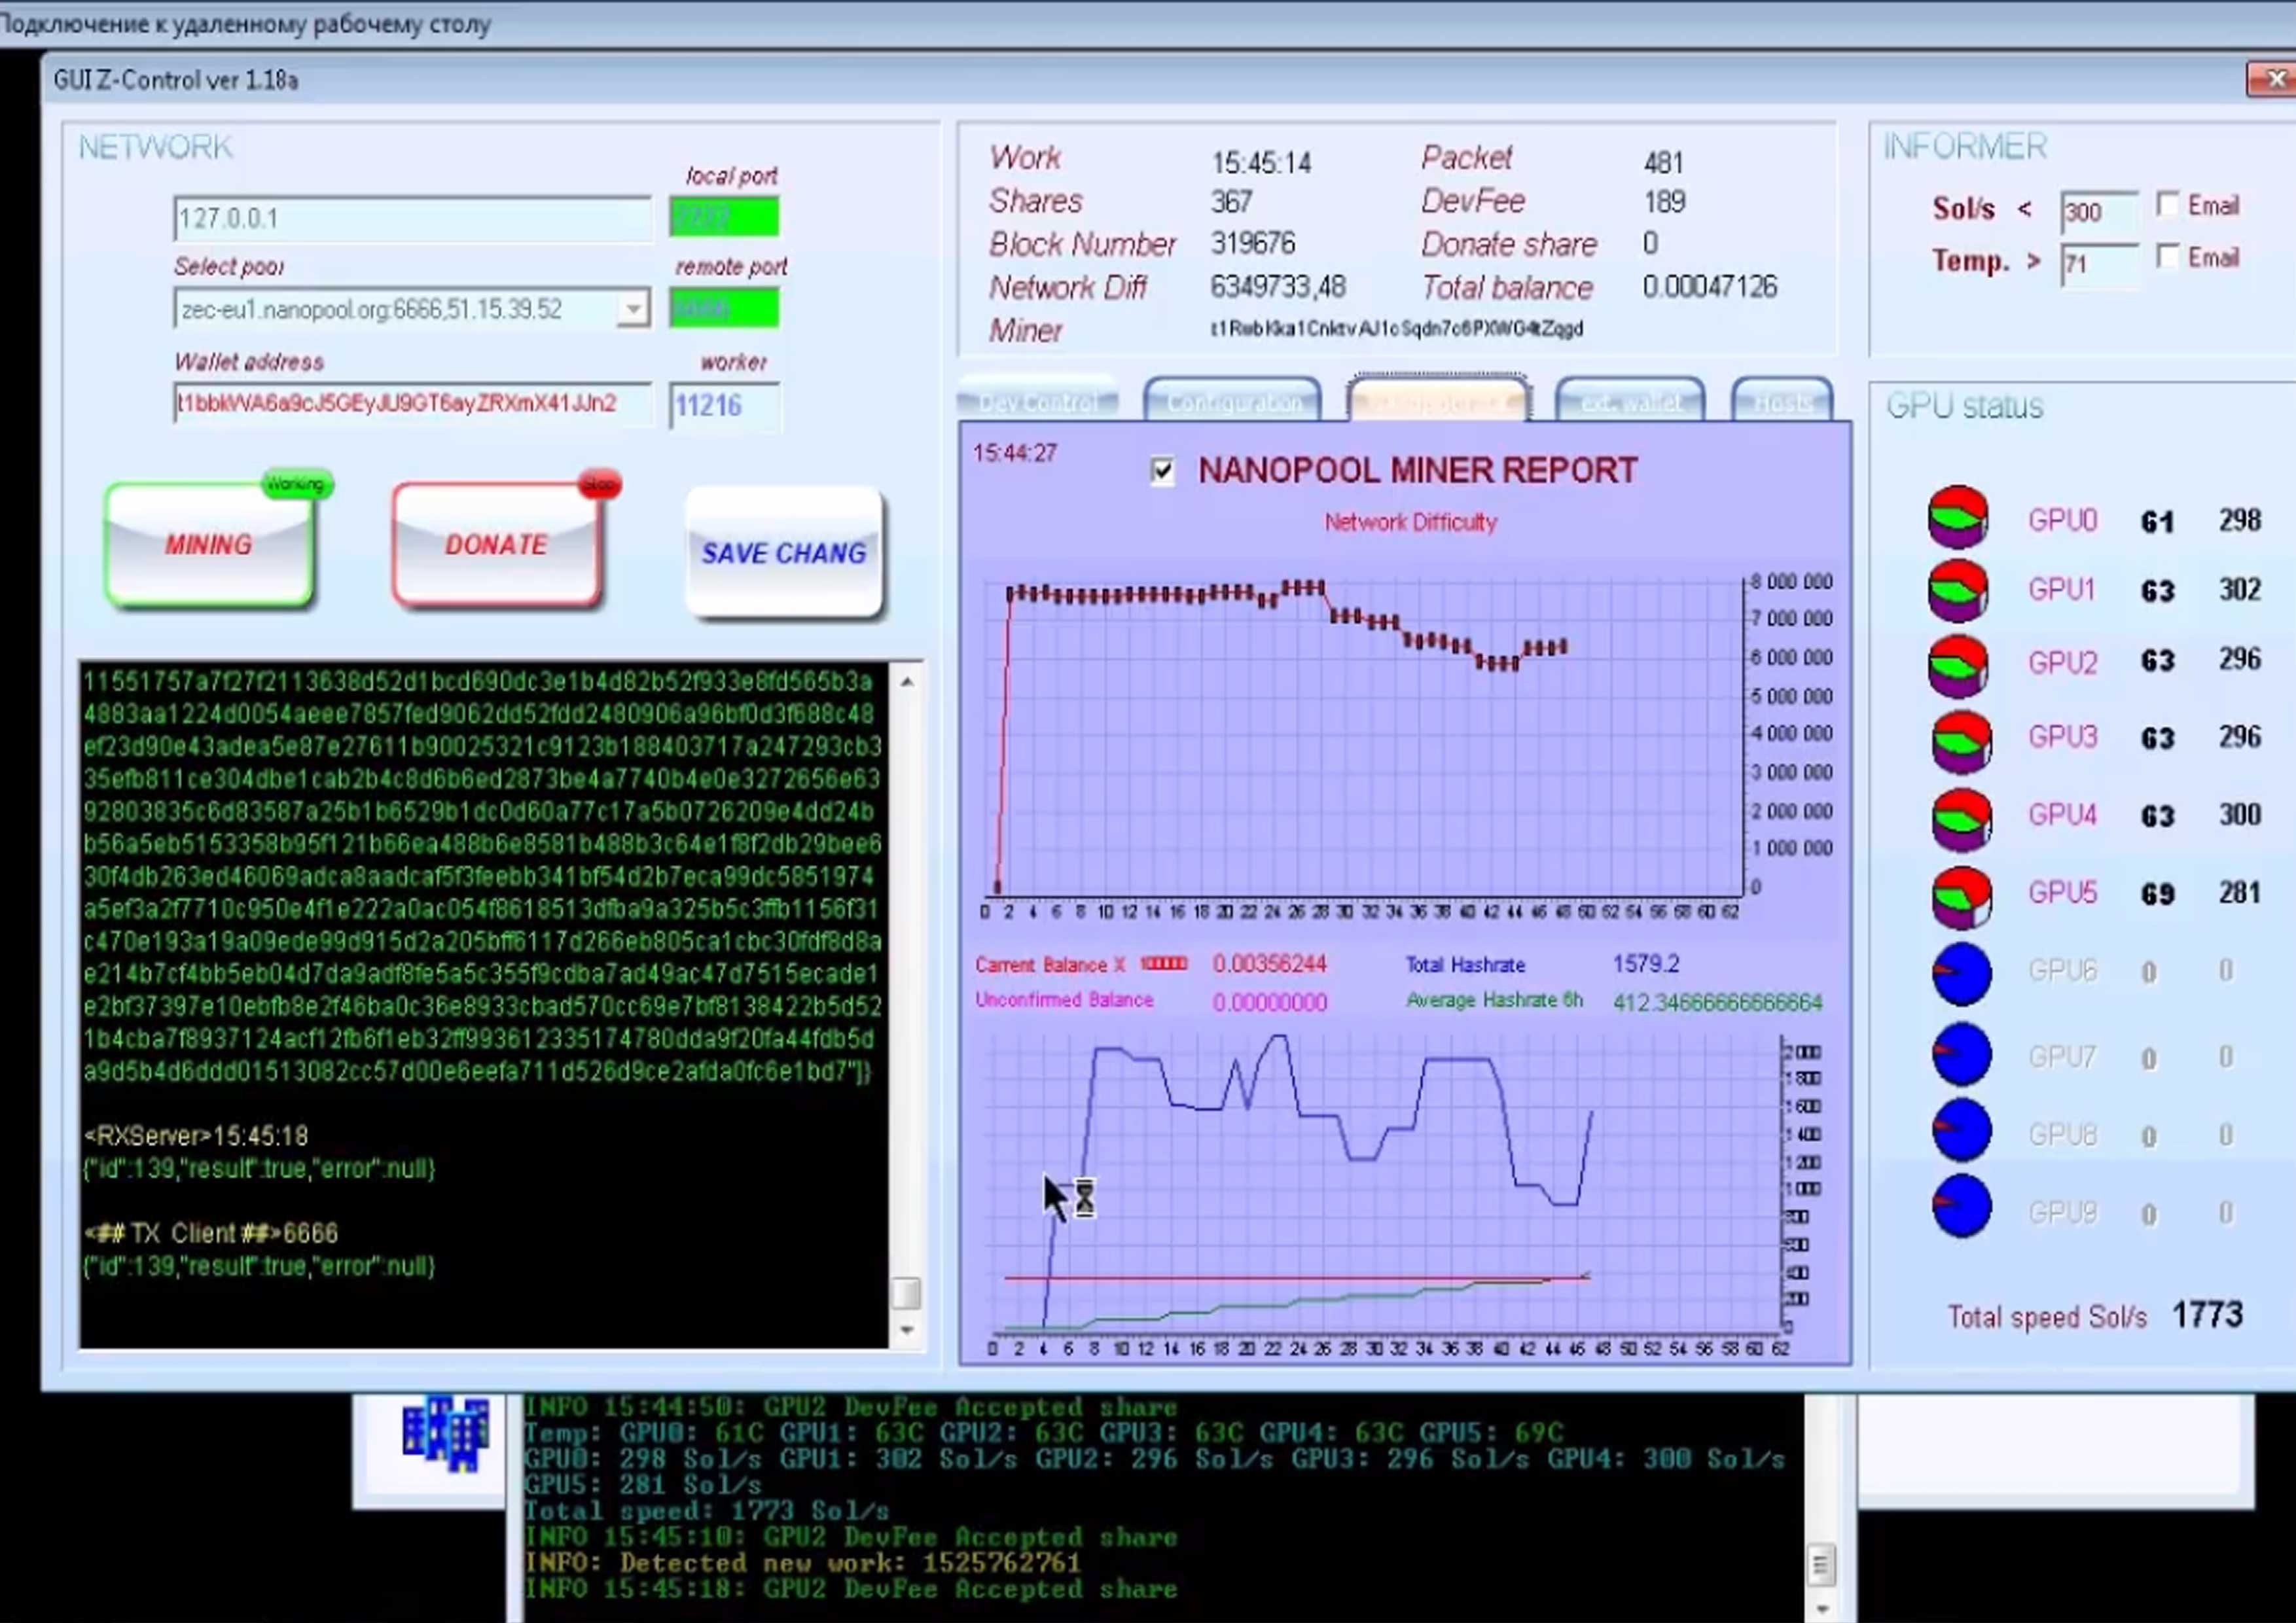Open the zec-eu1.nanopool.org pool combo box

[411, 310]
